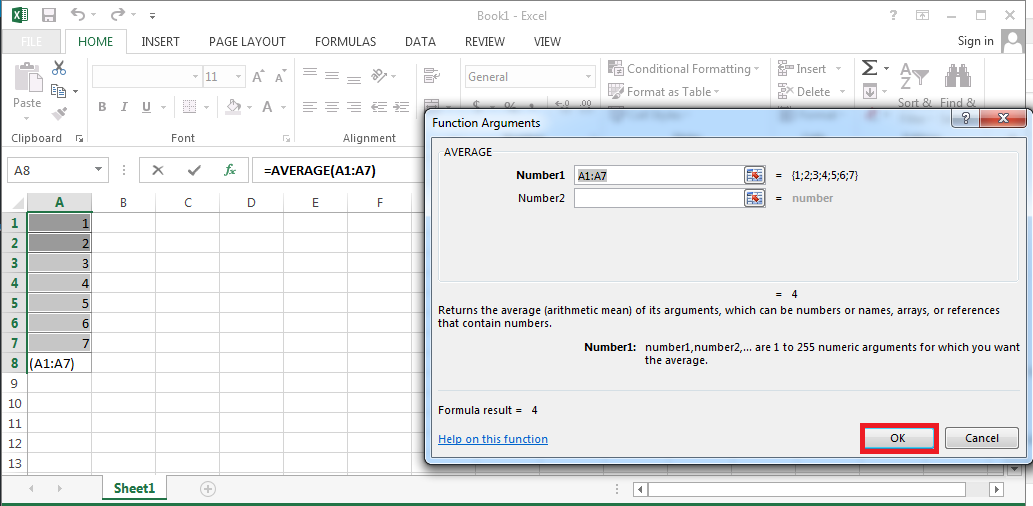Add a new sheet with plus icon

(x=208, y=488)
